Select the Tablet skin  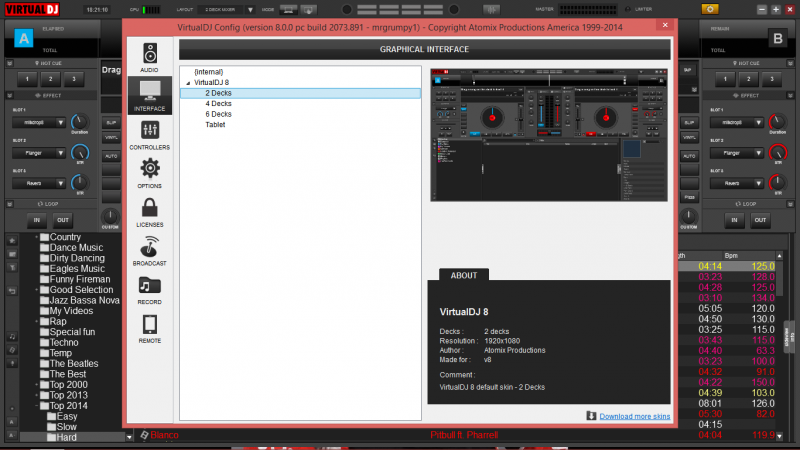pos(215,124)
